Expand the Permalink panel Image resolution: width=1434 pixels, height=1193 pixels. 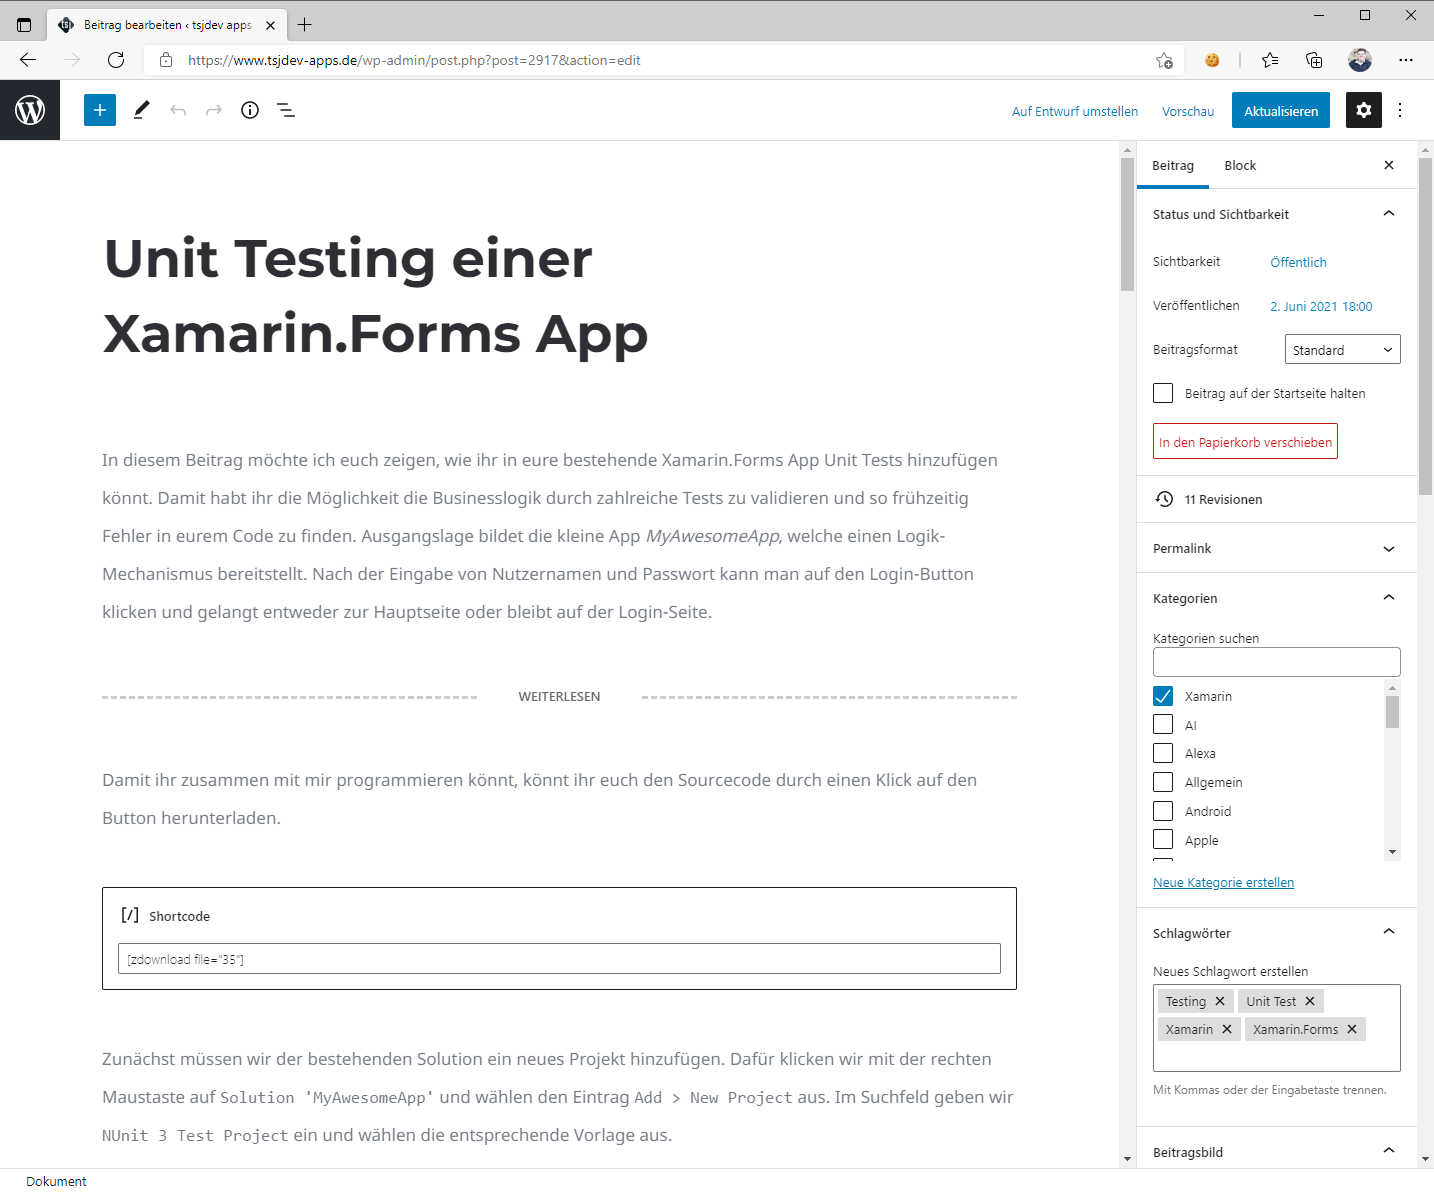(x=1276, y=548)
